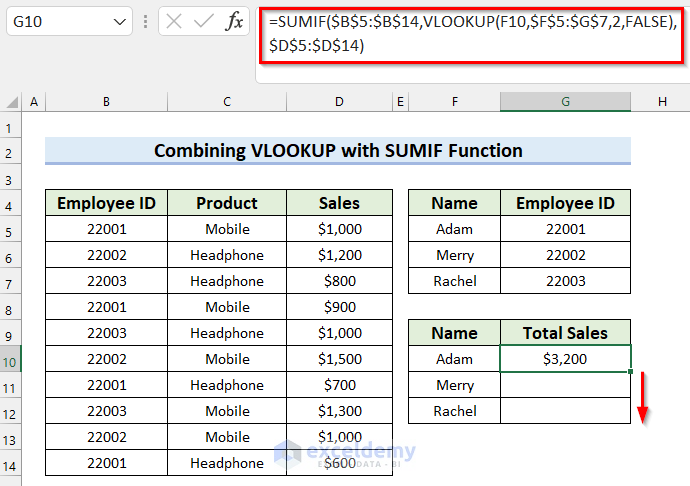Click sales value $1,200 in row 6
The image size is (690, 486).
point(339,255)
